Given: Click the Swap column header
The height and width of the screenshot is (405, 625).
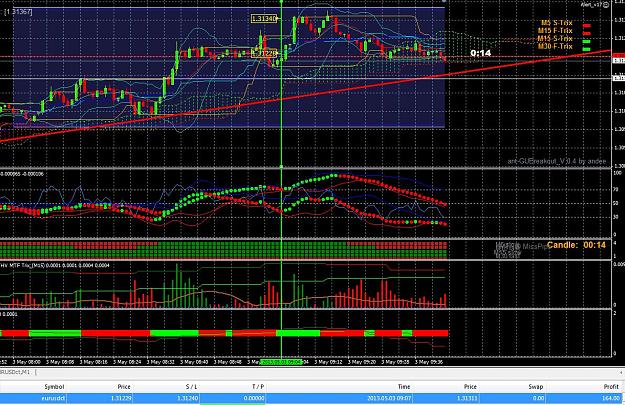Looking at the screenshot, I should (x=536, y=387).
